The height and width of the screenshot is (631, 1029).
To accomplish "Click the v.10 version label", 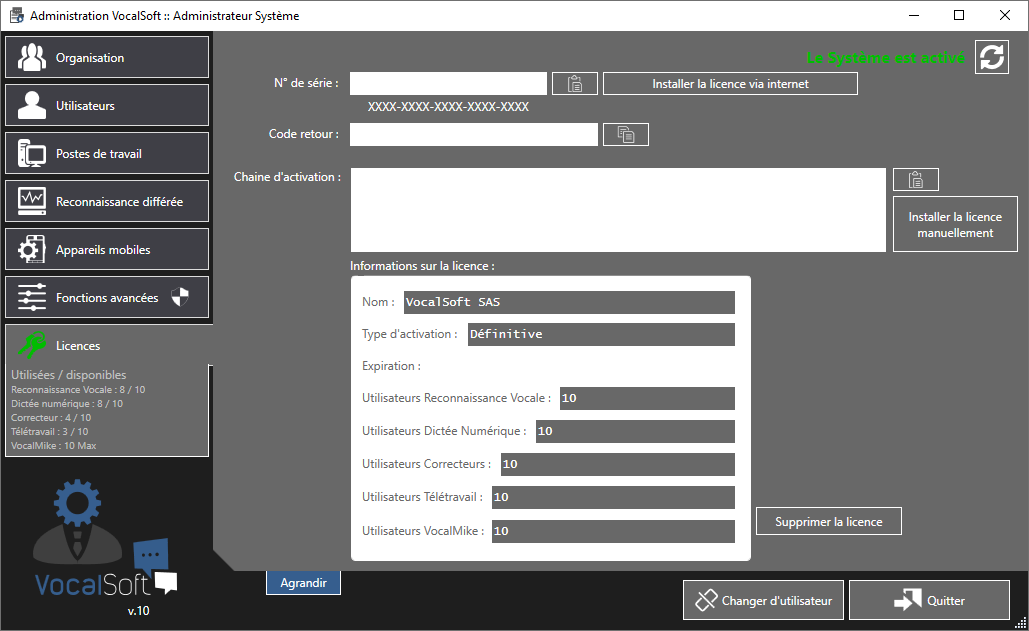I will (138, 611).
